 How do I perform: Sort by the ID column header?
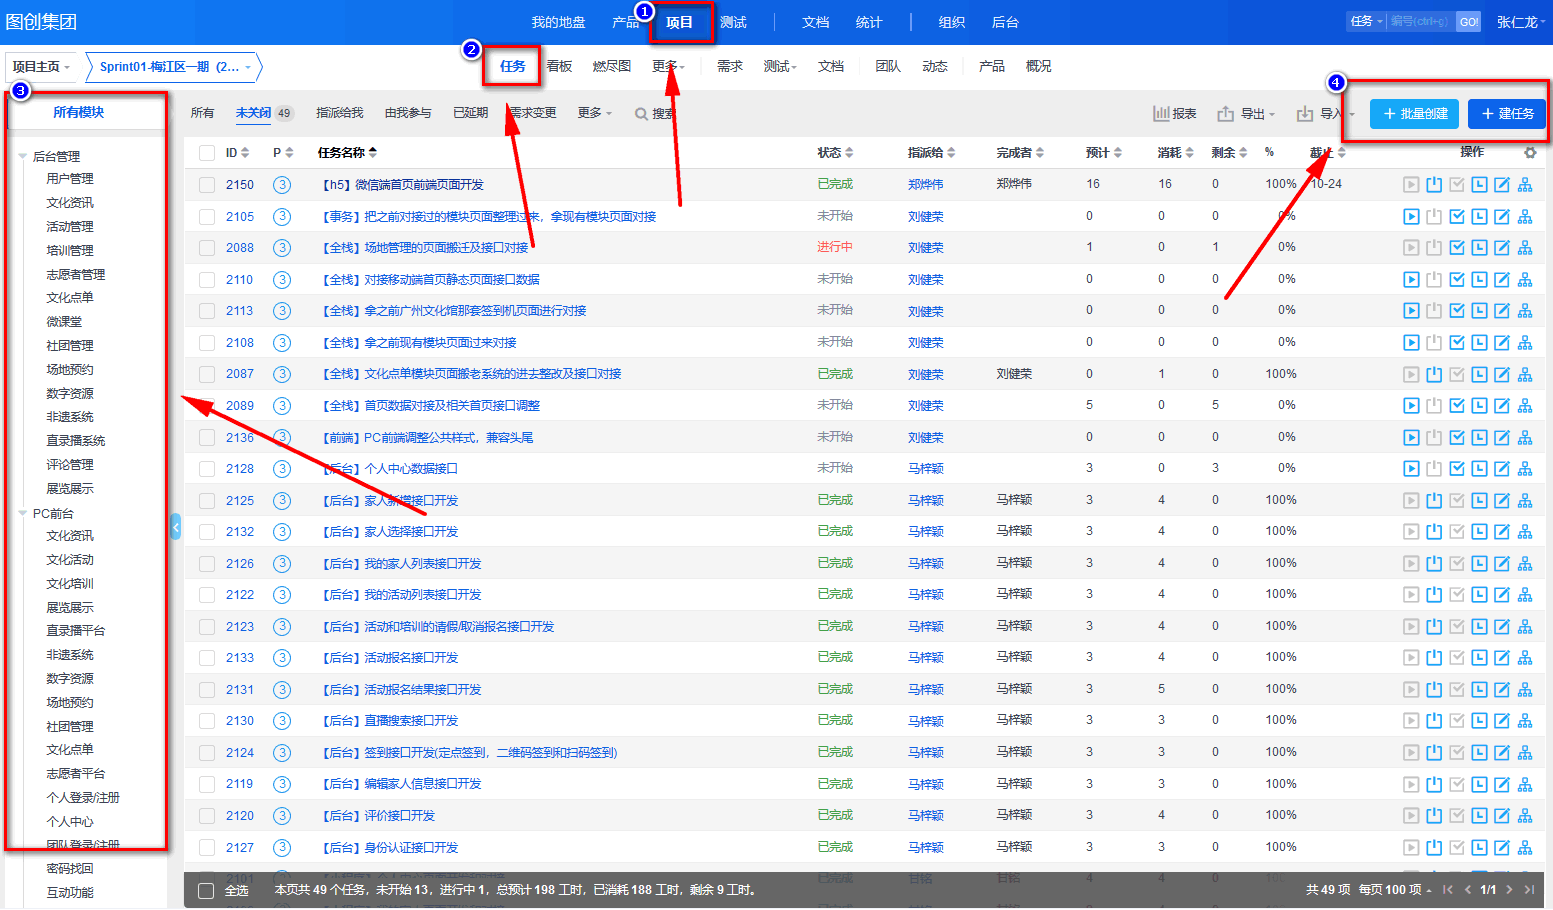[238, 153]
